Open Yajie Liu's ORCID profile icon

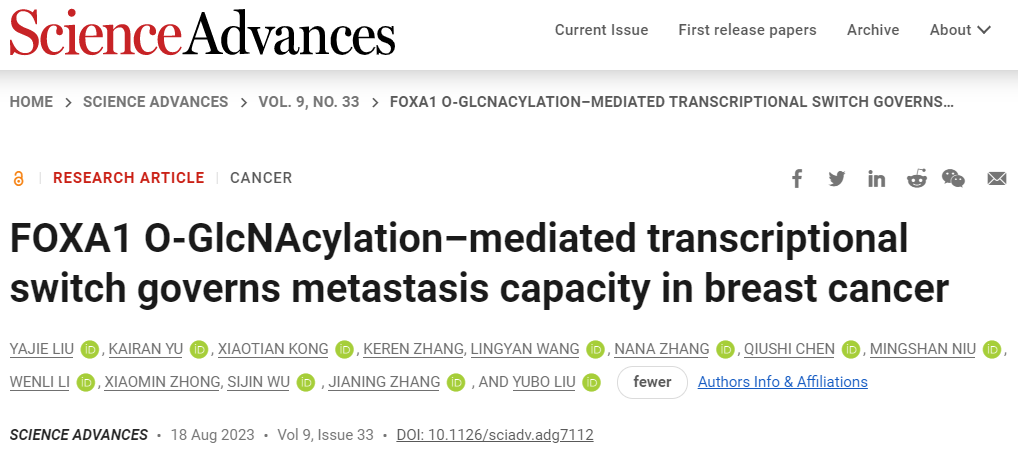91,349
